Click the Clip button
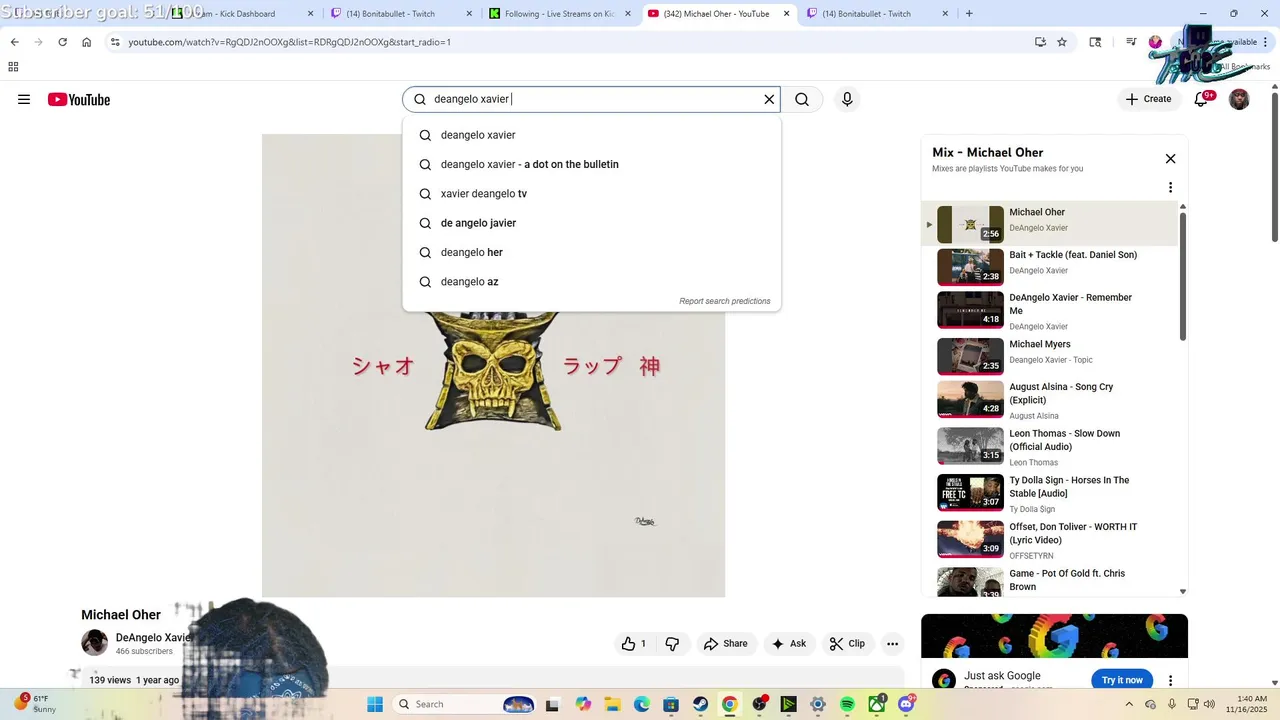 coord(847,644)
